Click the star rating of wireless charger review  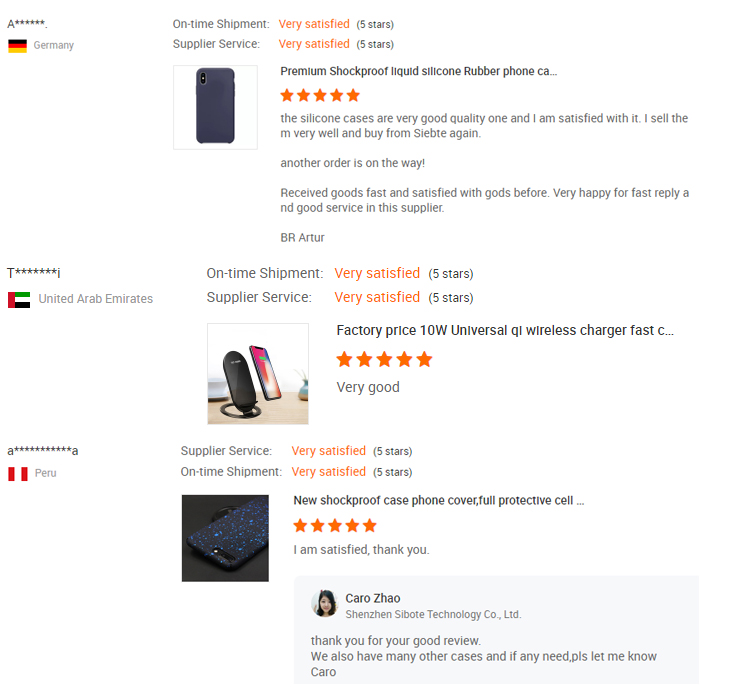pos(385,360)
